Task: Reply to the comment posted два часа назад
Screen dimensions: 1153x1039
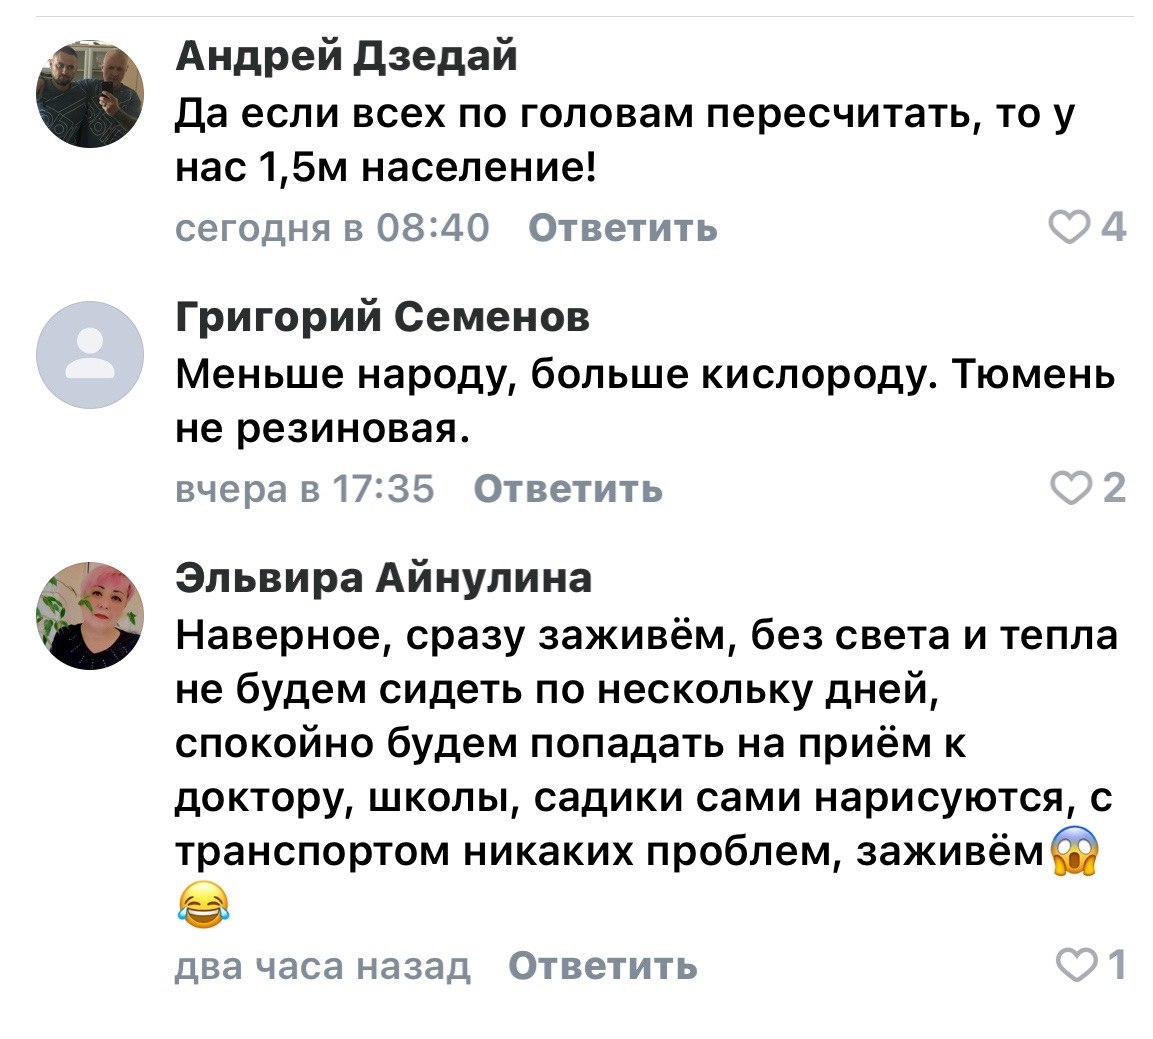Action: (602, 966)
